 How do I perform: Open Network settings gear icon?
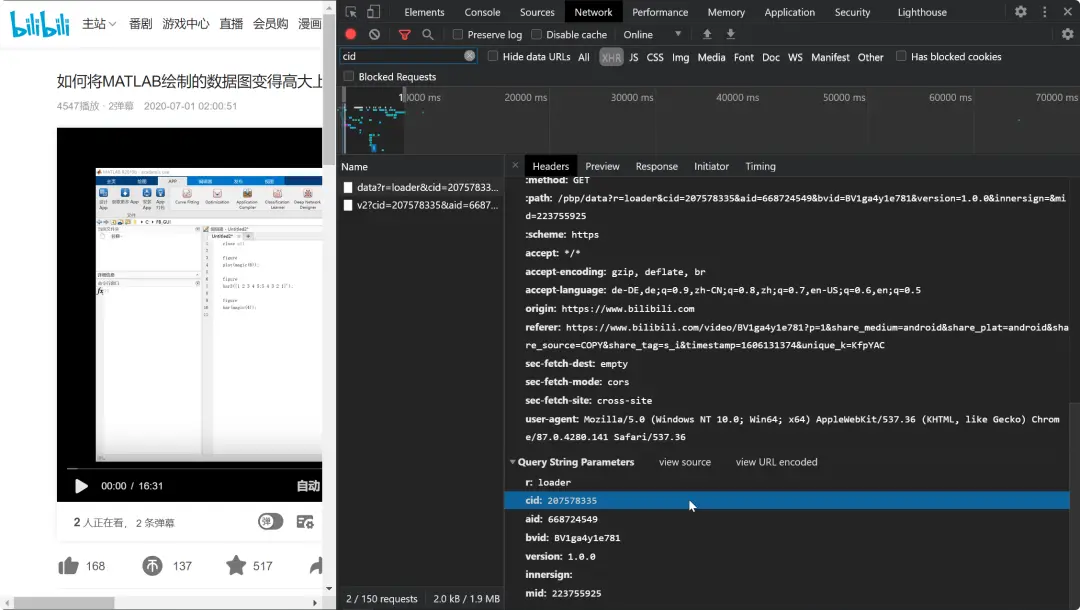click(1068, 34)
